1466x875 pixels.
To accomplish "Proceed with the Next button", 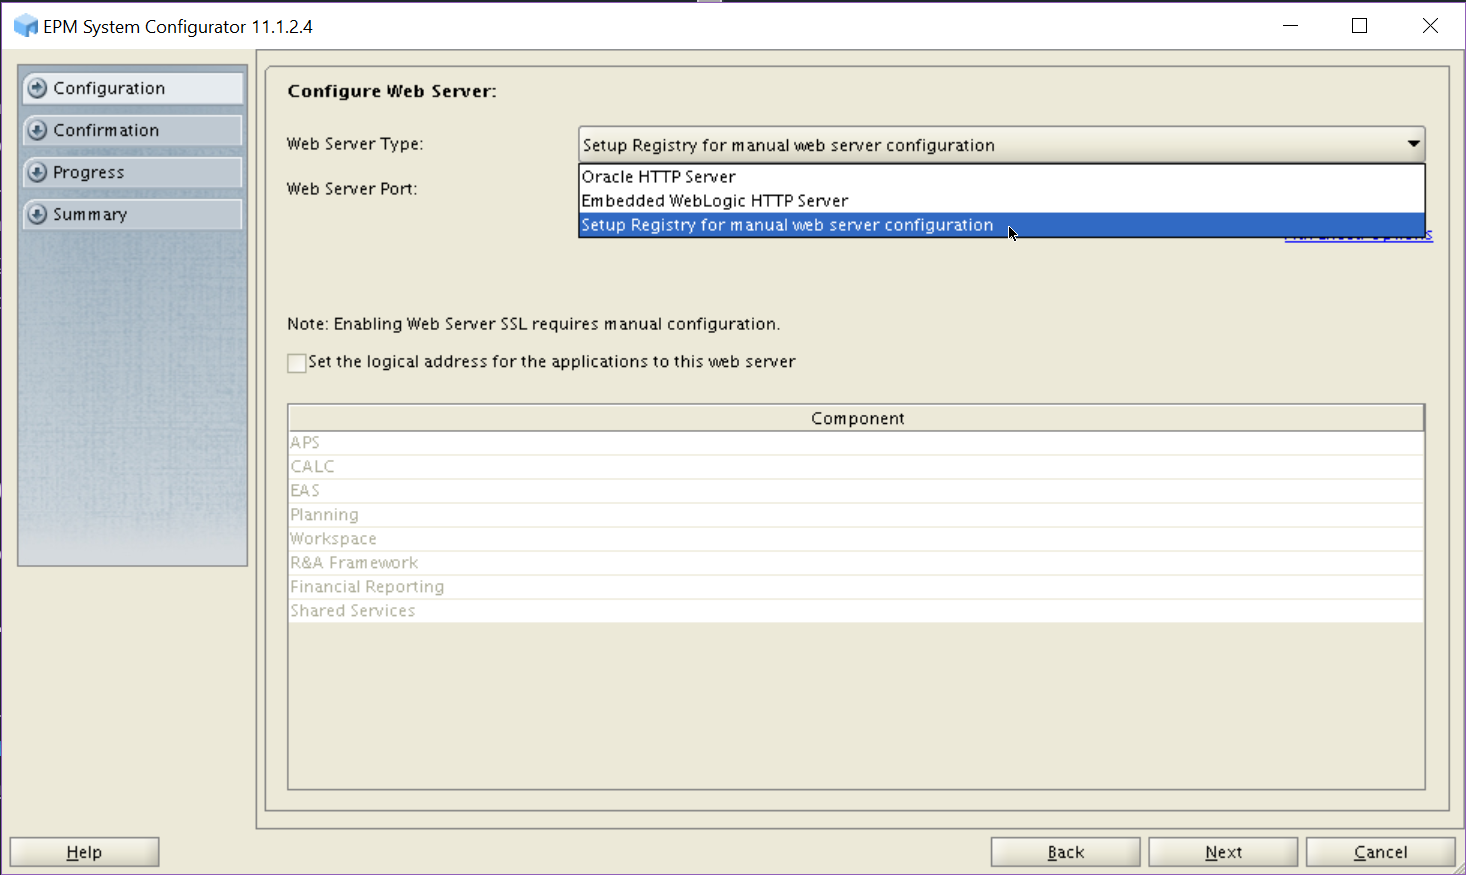I will coord(1224,852).
